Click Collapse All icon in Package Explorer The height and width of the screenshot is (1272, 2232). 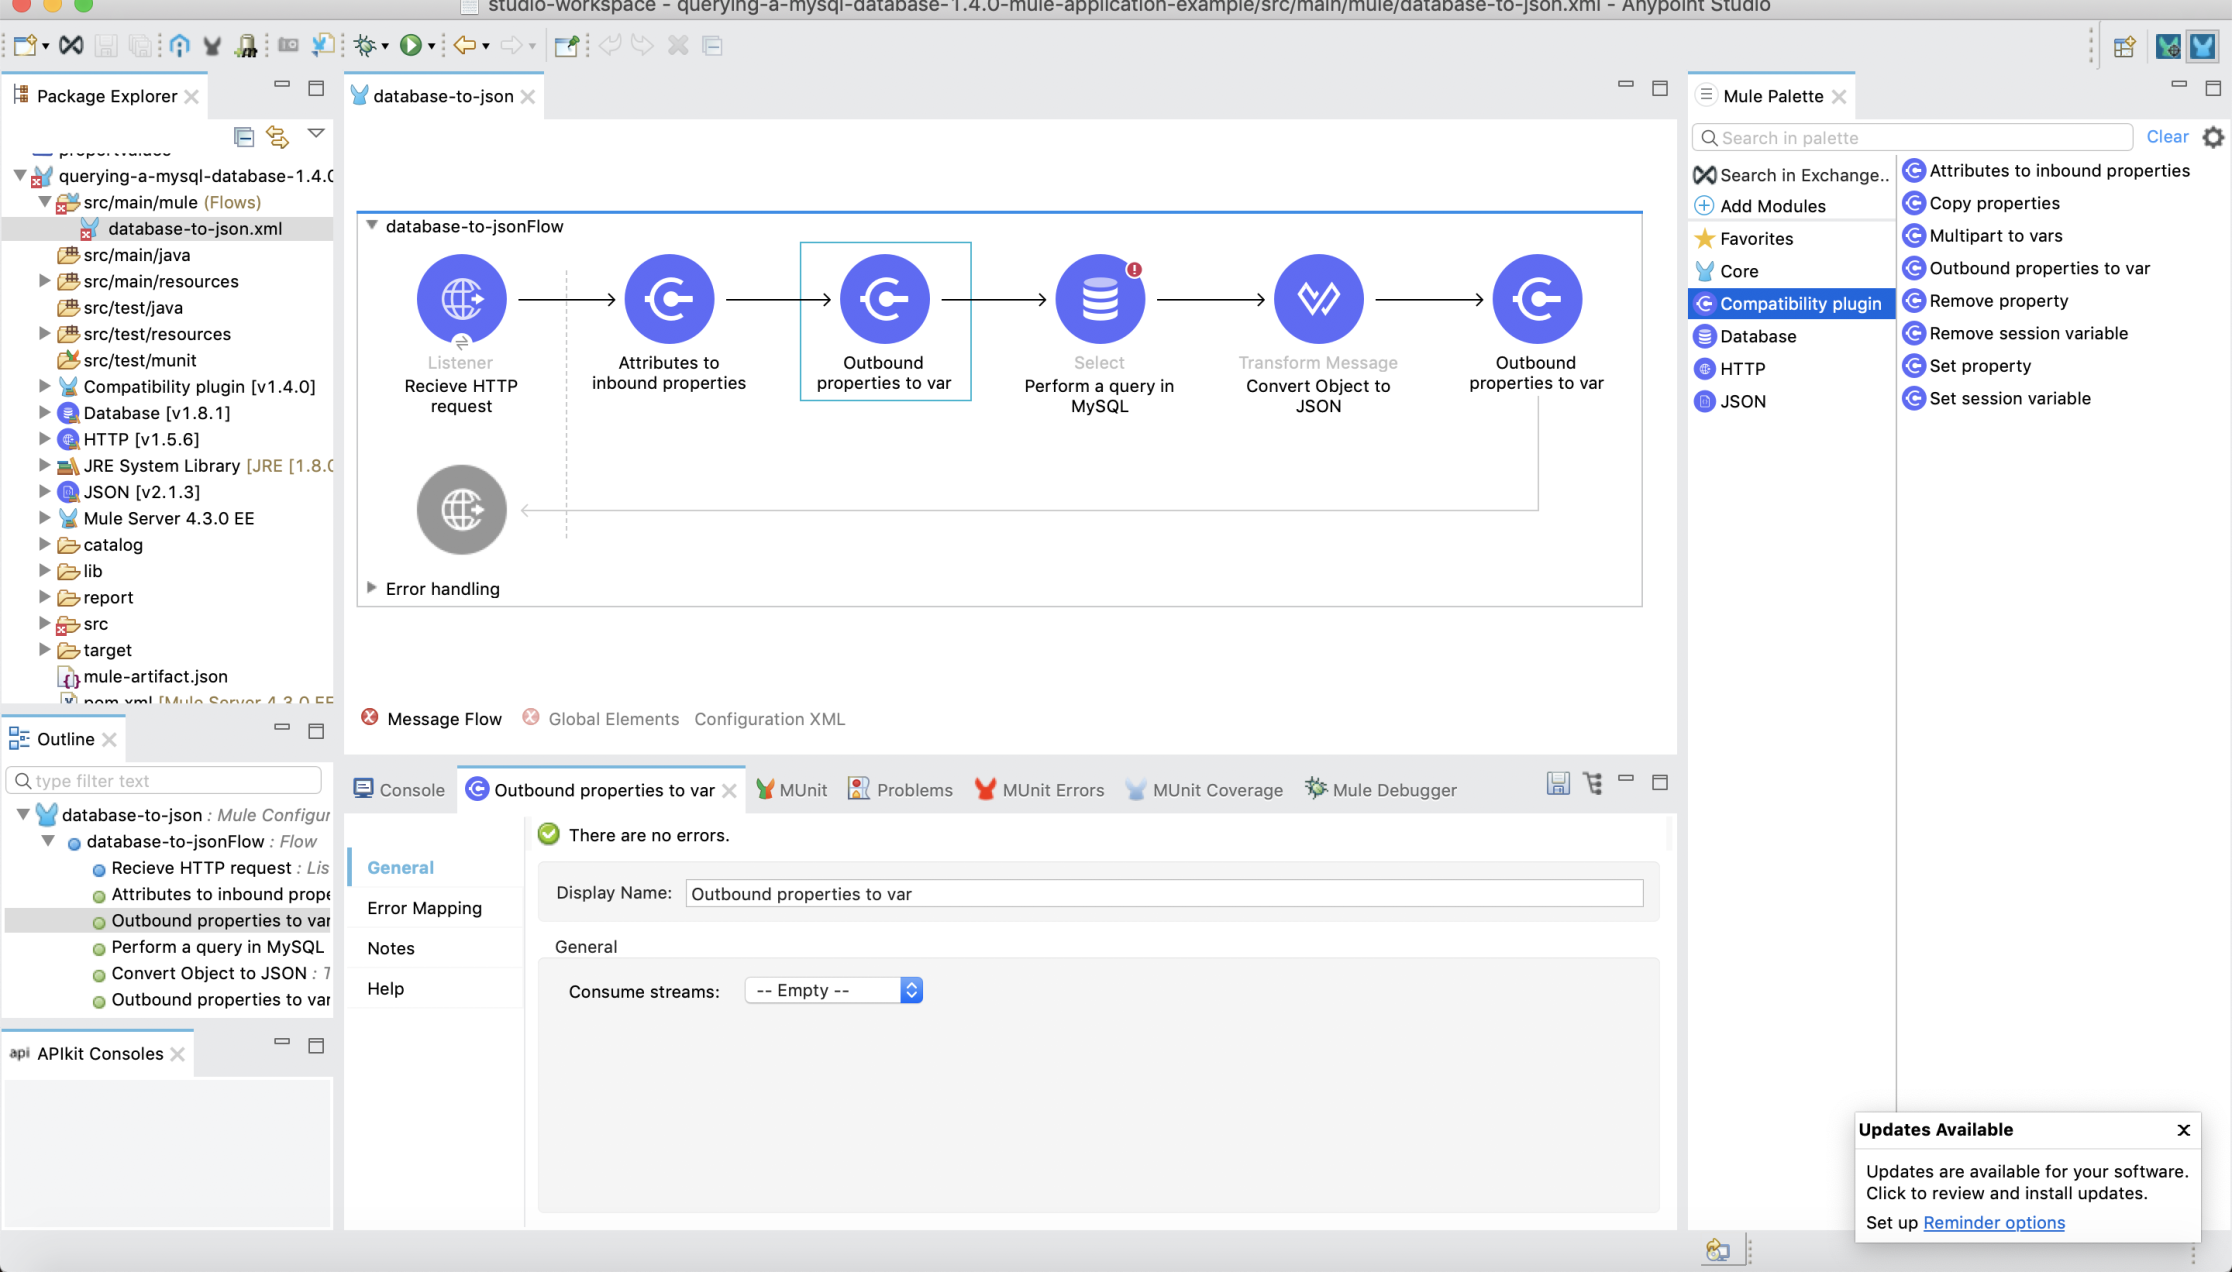click(x=243, y=136)
